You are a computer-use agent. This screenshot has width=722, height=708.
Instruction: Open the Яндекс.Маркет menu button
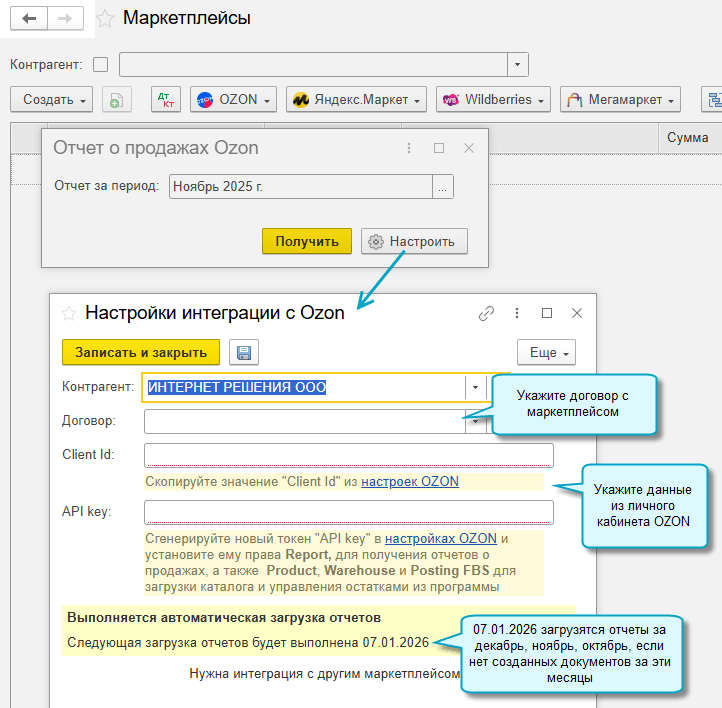pos(356,99)
